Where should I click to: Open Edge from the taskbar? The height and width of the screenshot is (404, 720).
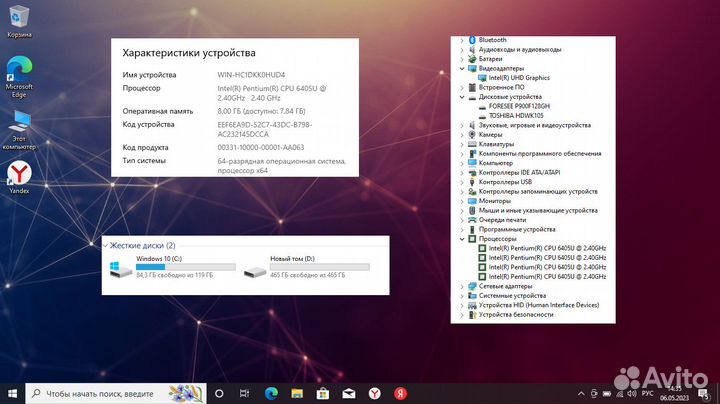coord(271,393)
